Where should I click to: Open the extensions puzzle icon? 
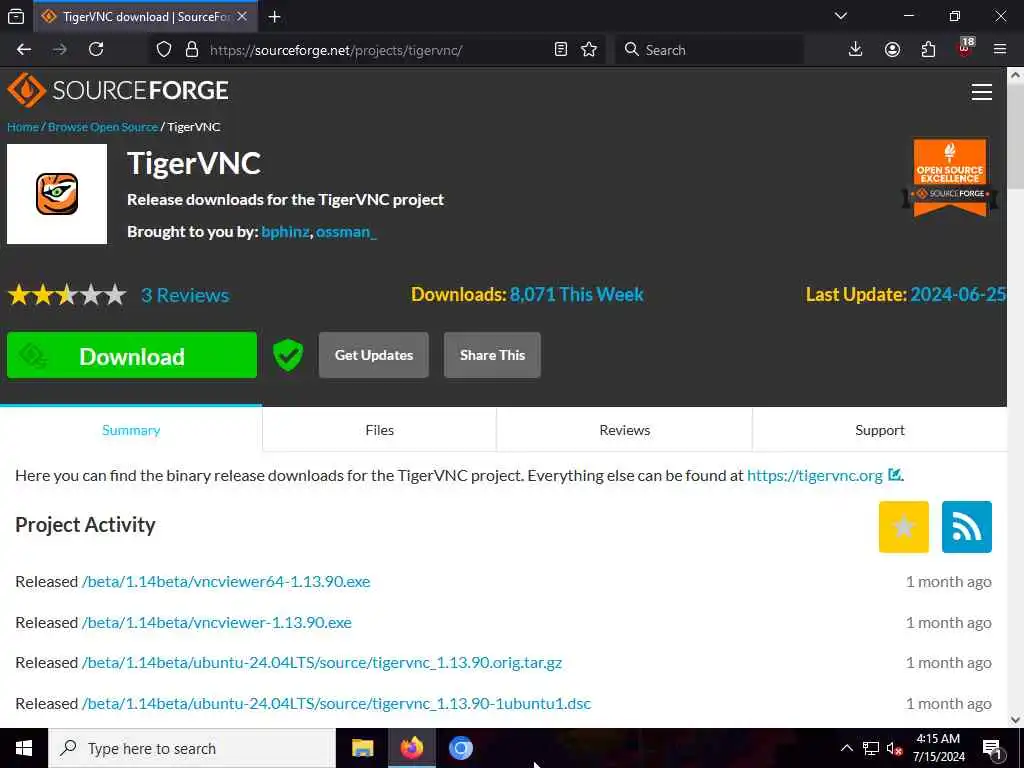(x=928, y=50)
